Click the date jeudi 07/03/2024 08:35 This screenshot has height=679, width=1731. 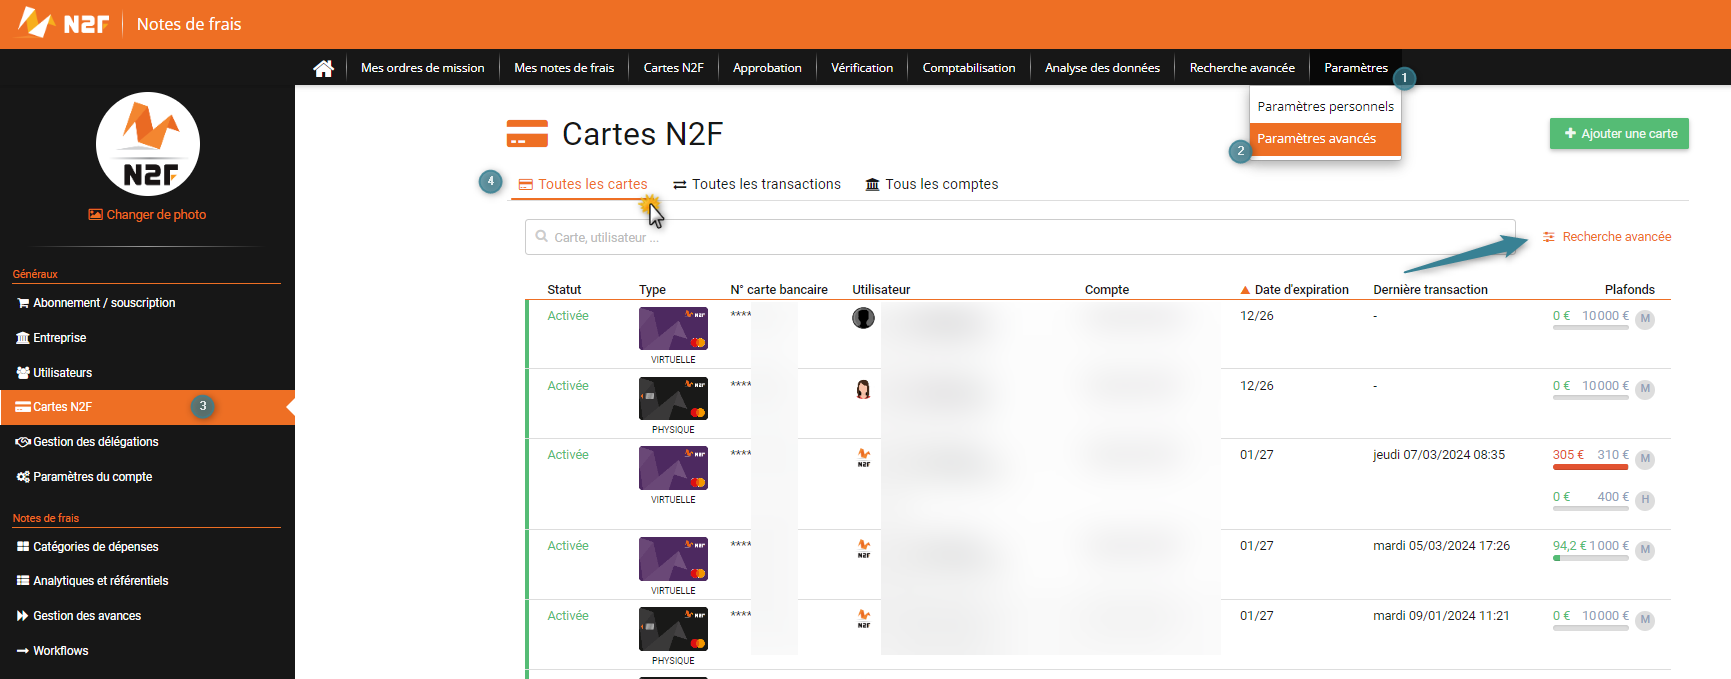pos(1439,455)
